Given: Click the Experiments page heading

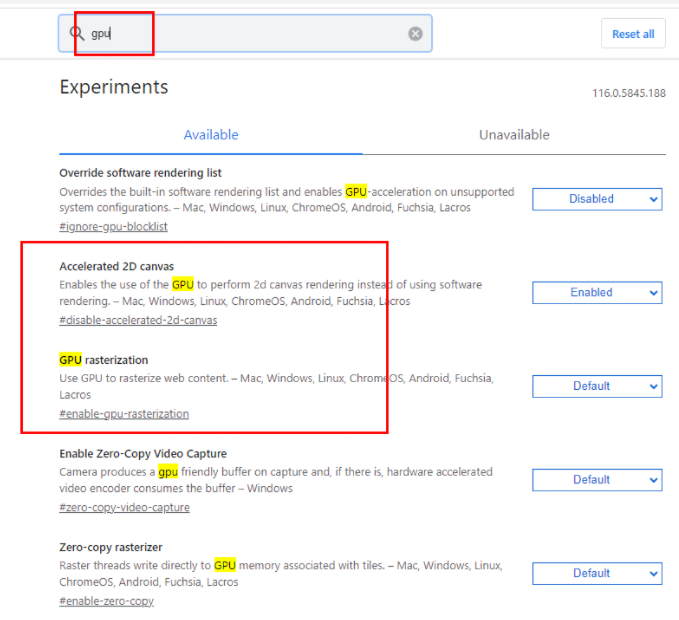Looking at the screenshot, I should click(114, 87).
